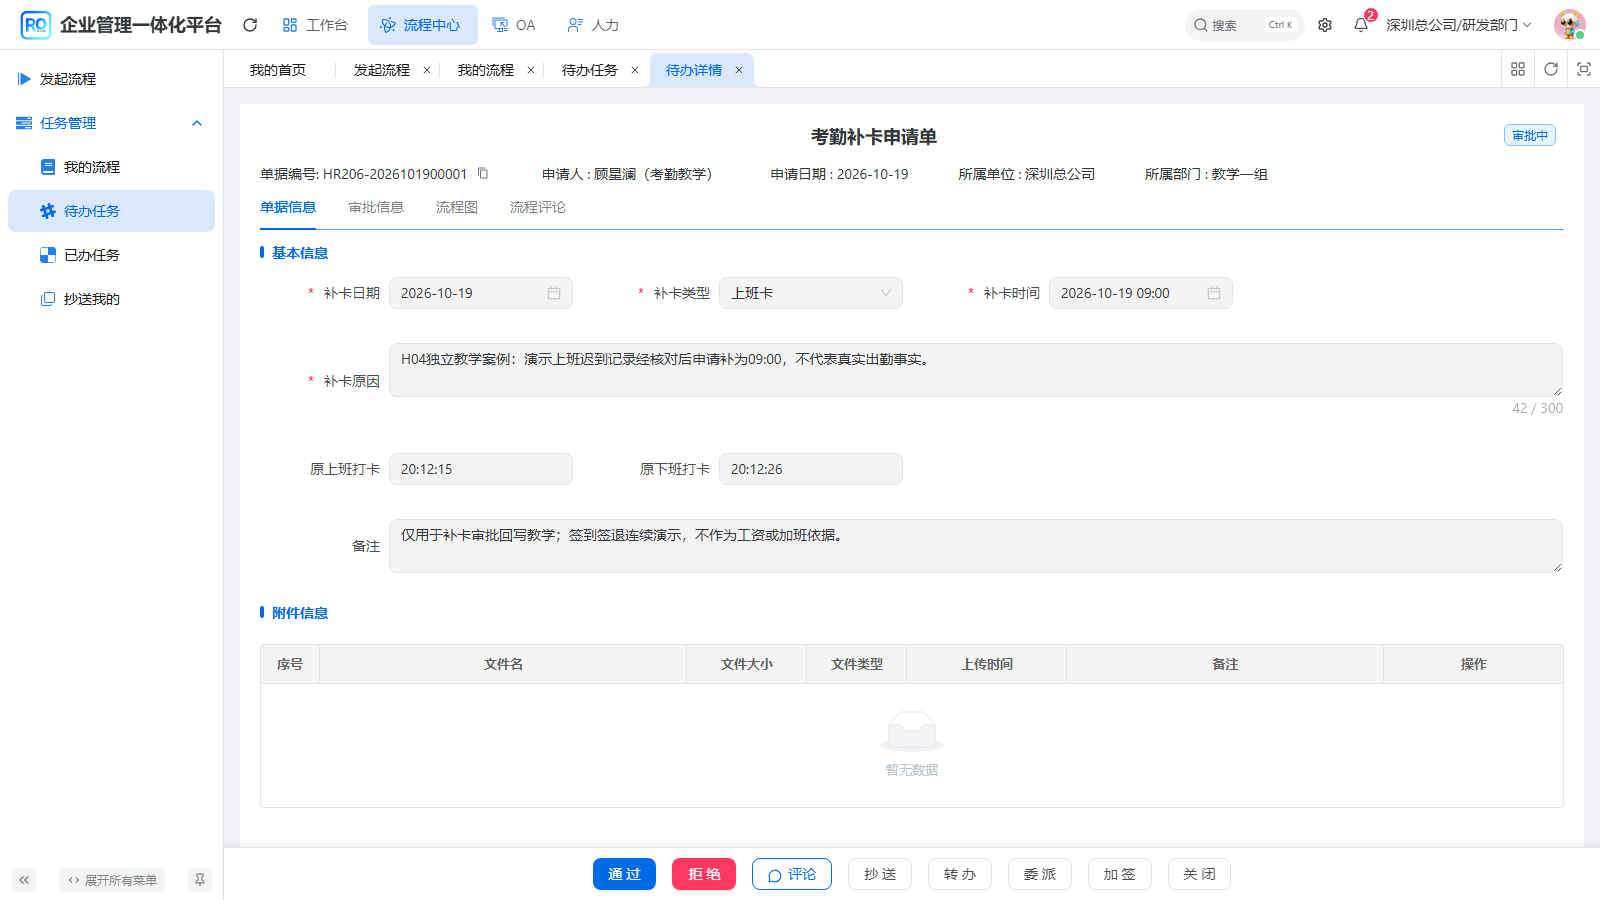
Task: Open the 工作台 top navigation item
Action: pos(315,25)
